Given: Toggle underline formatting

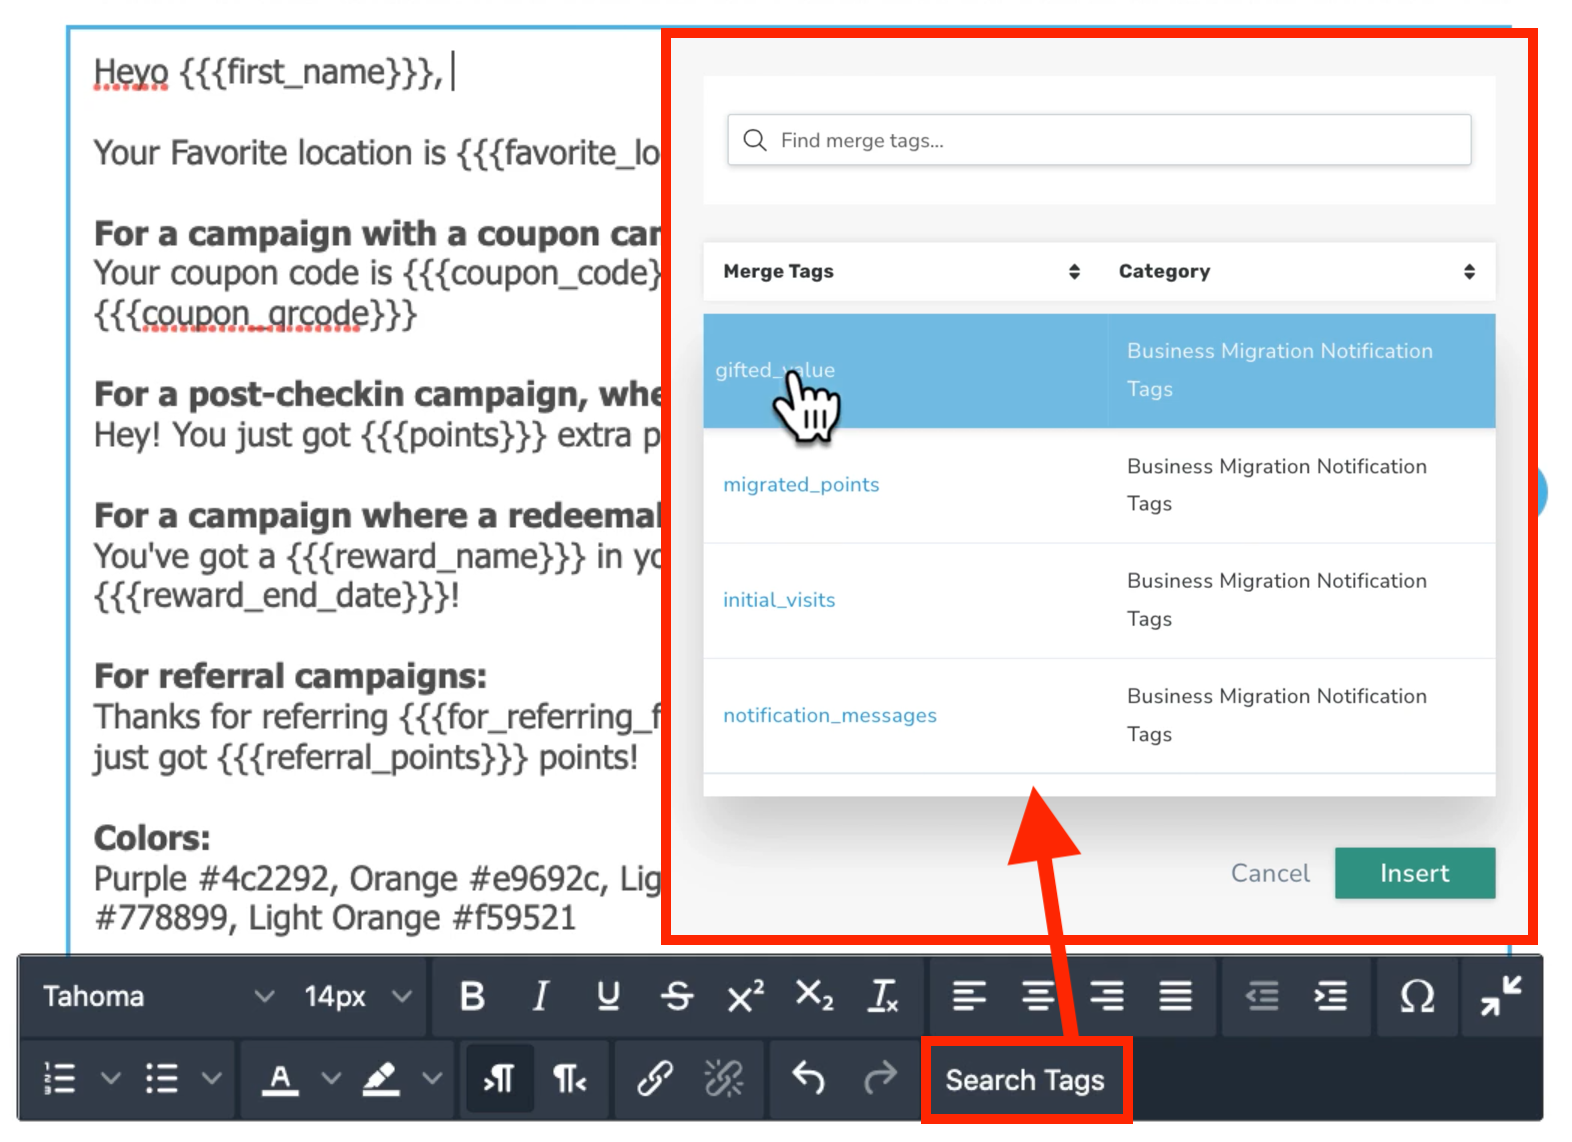Looking at the screenshot, I should coord(607,996).
